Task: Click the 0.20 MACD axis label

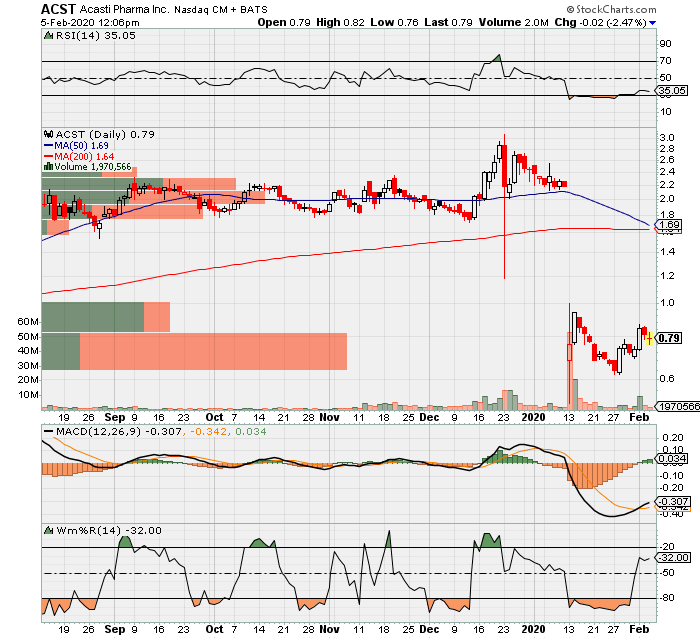Action: coord(673,438)
